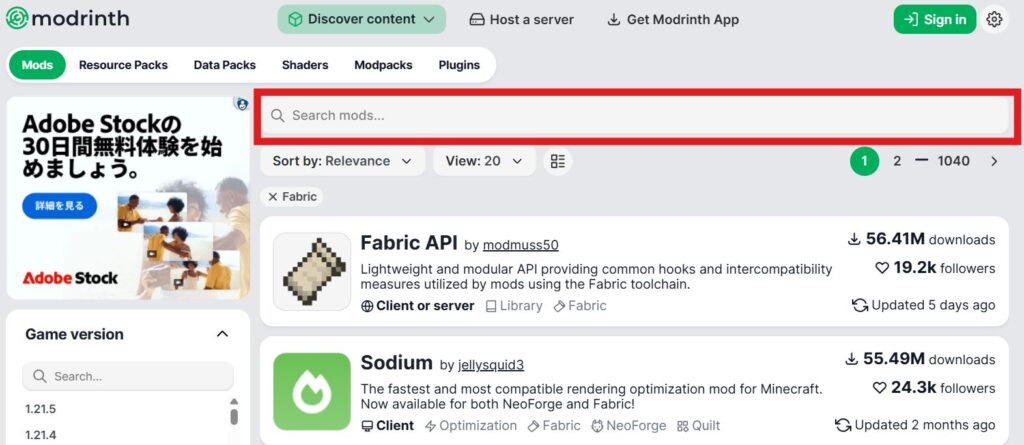Collapse the Game version section
Viewport: 1024px width, 445px height.
point(222,334)
